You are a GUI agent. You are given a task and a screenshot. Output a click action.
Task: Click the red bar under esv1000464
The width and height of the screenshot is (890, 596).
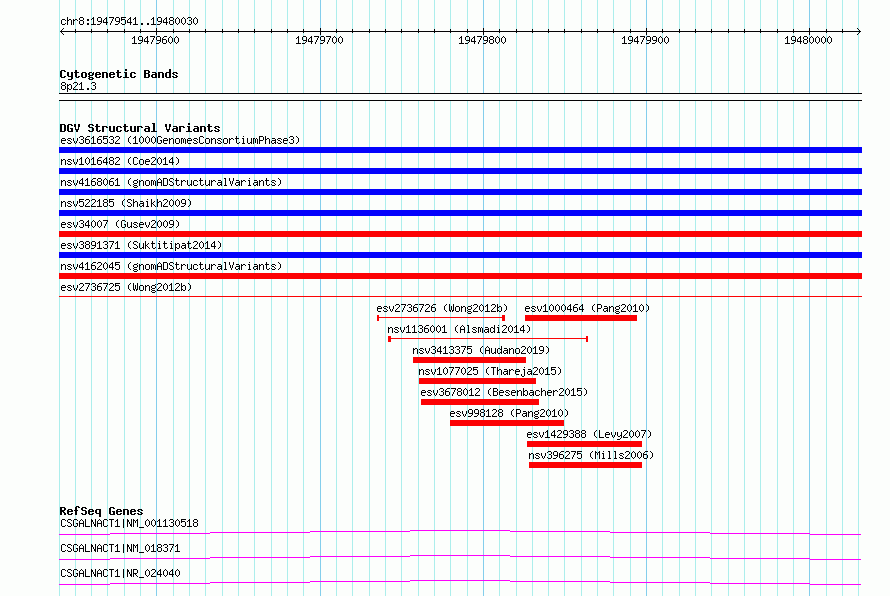point(581,318)
